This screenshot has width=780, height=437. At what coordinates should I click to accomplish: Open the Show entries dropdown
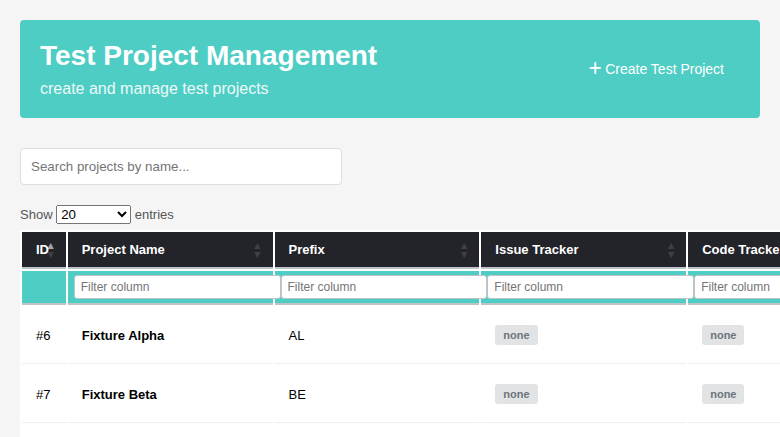pyautogui.click(x=94, y=215)
